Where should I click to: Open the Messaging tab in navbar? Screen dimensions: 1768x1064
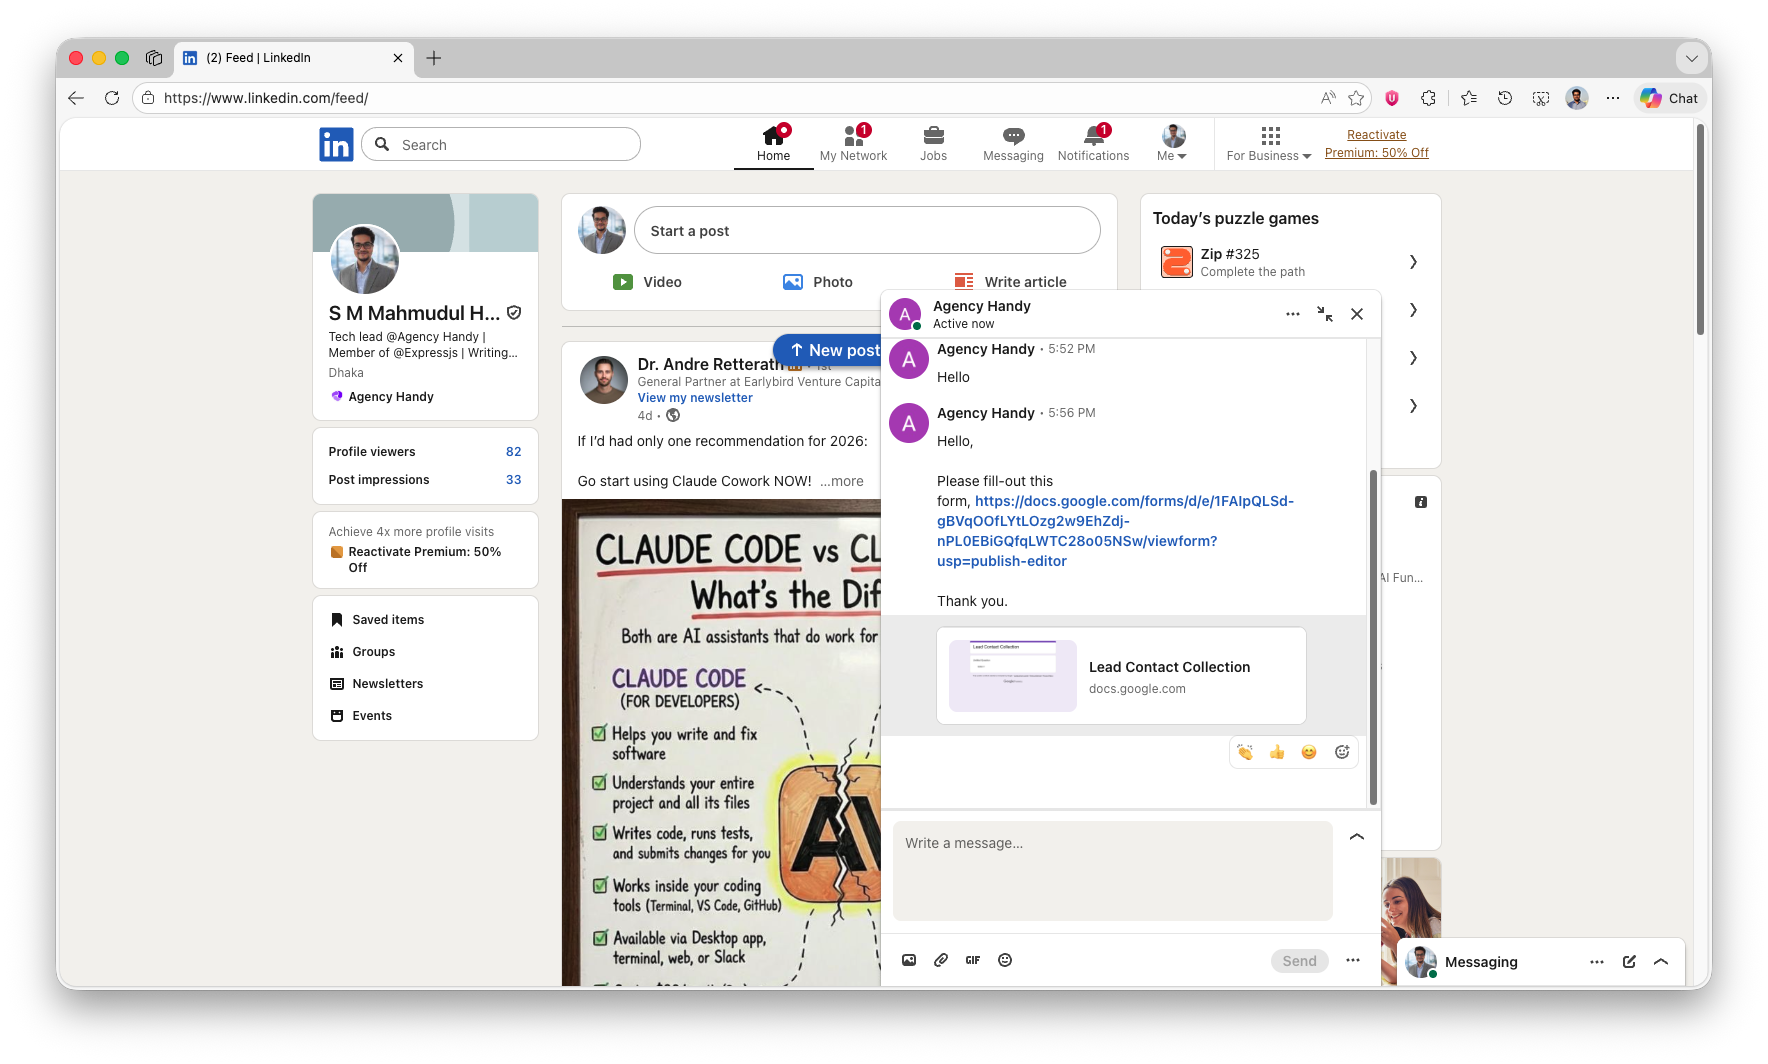[1013, 144]
